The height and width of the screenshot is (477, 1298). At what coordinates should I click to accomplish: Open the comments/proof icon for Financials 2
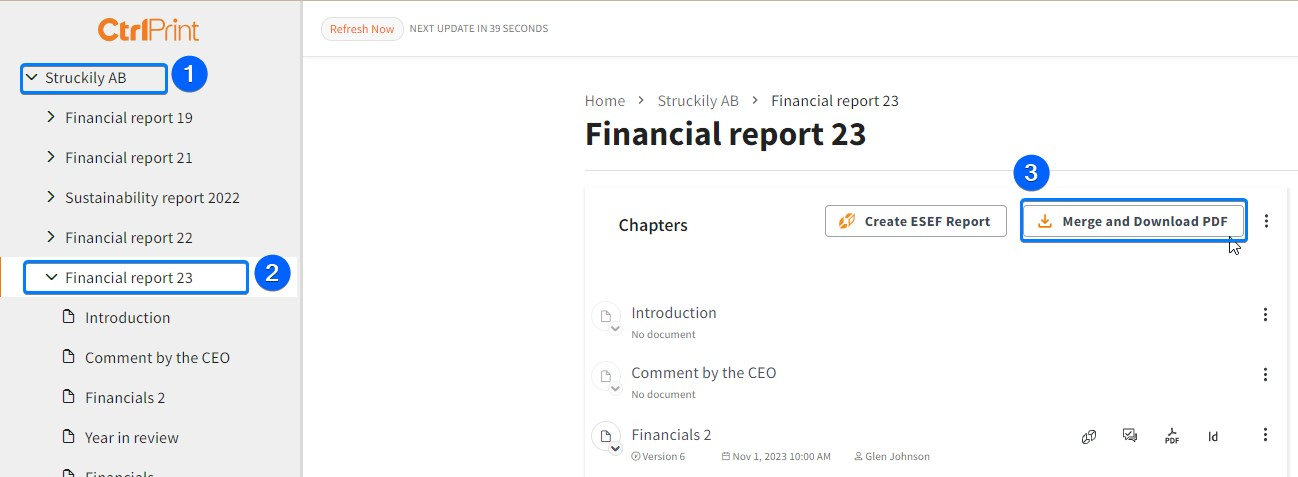[x=1130, y=435]
